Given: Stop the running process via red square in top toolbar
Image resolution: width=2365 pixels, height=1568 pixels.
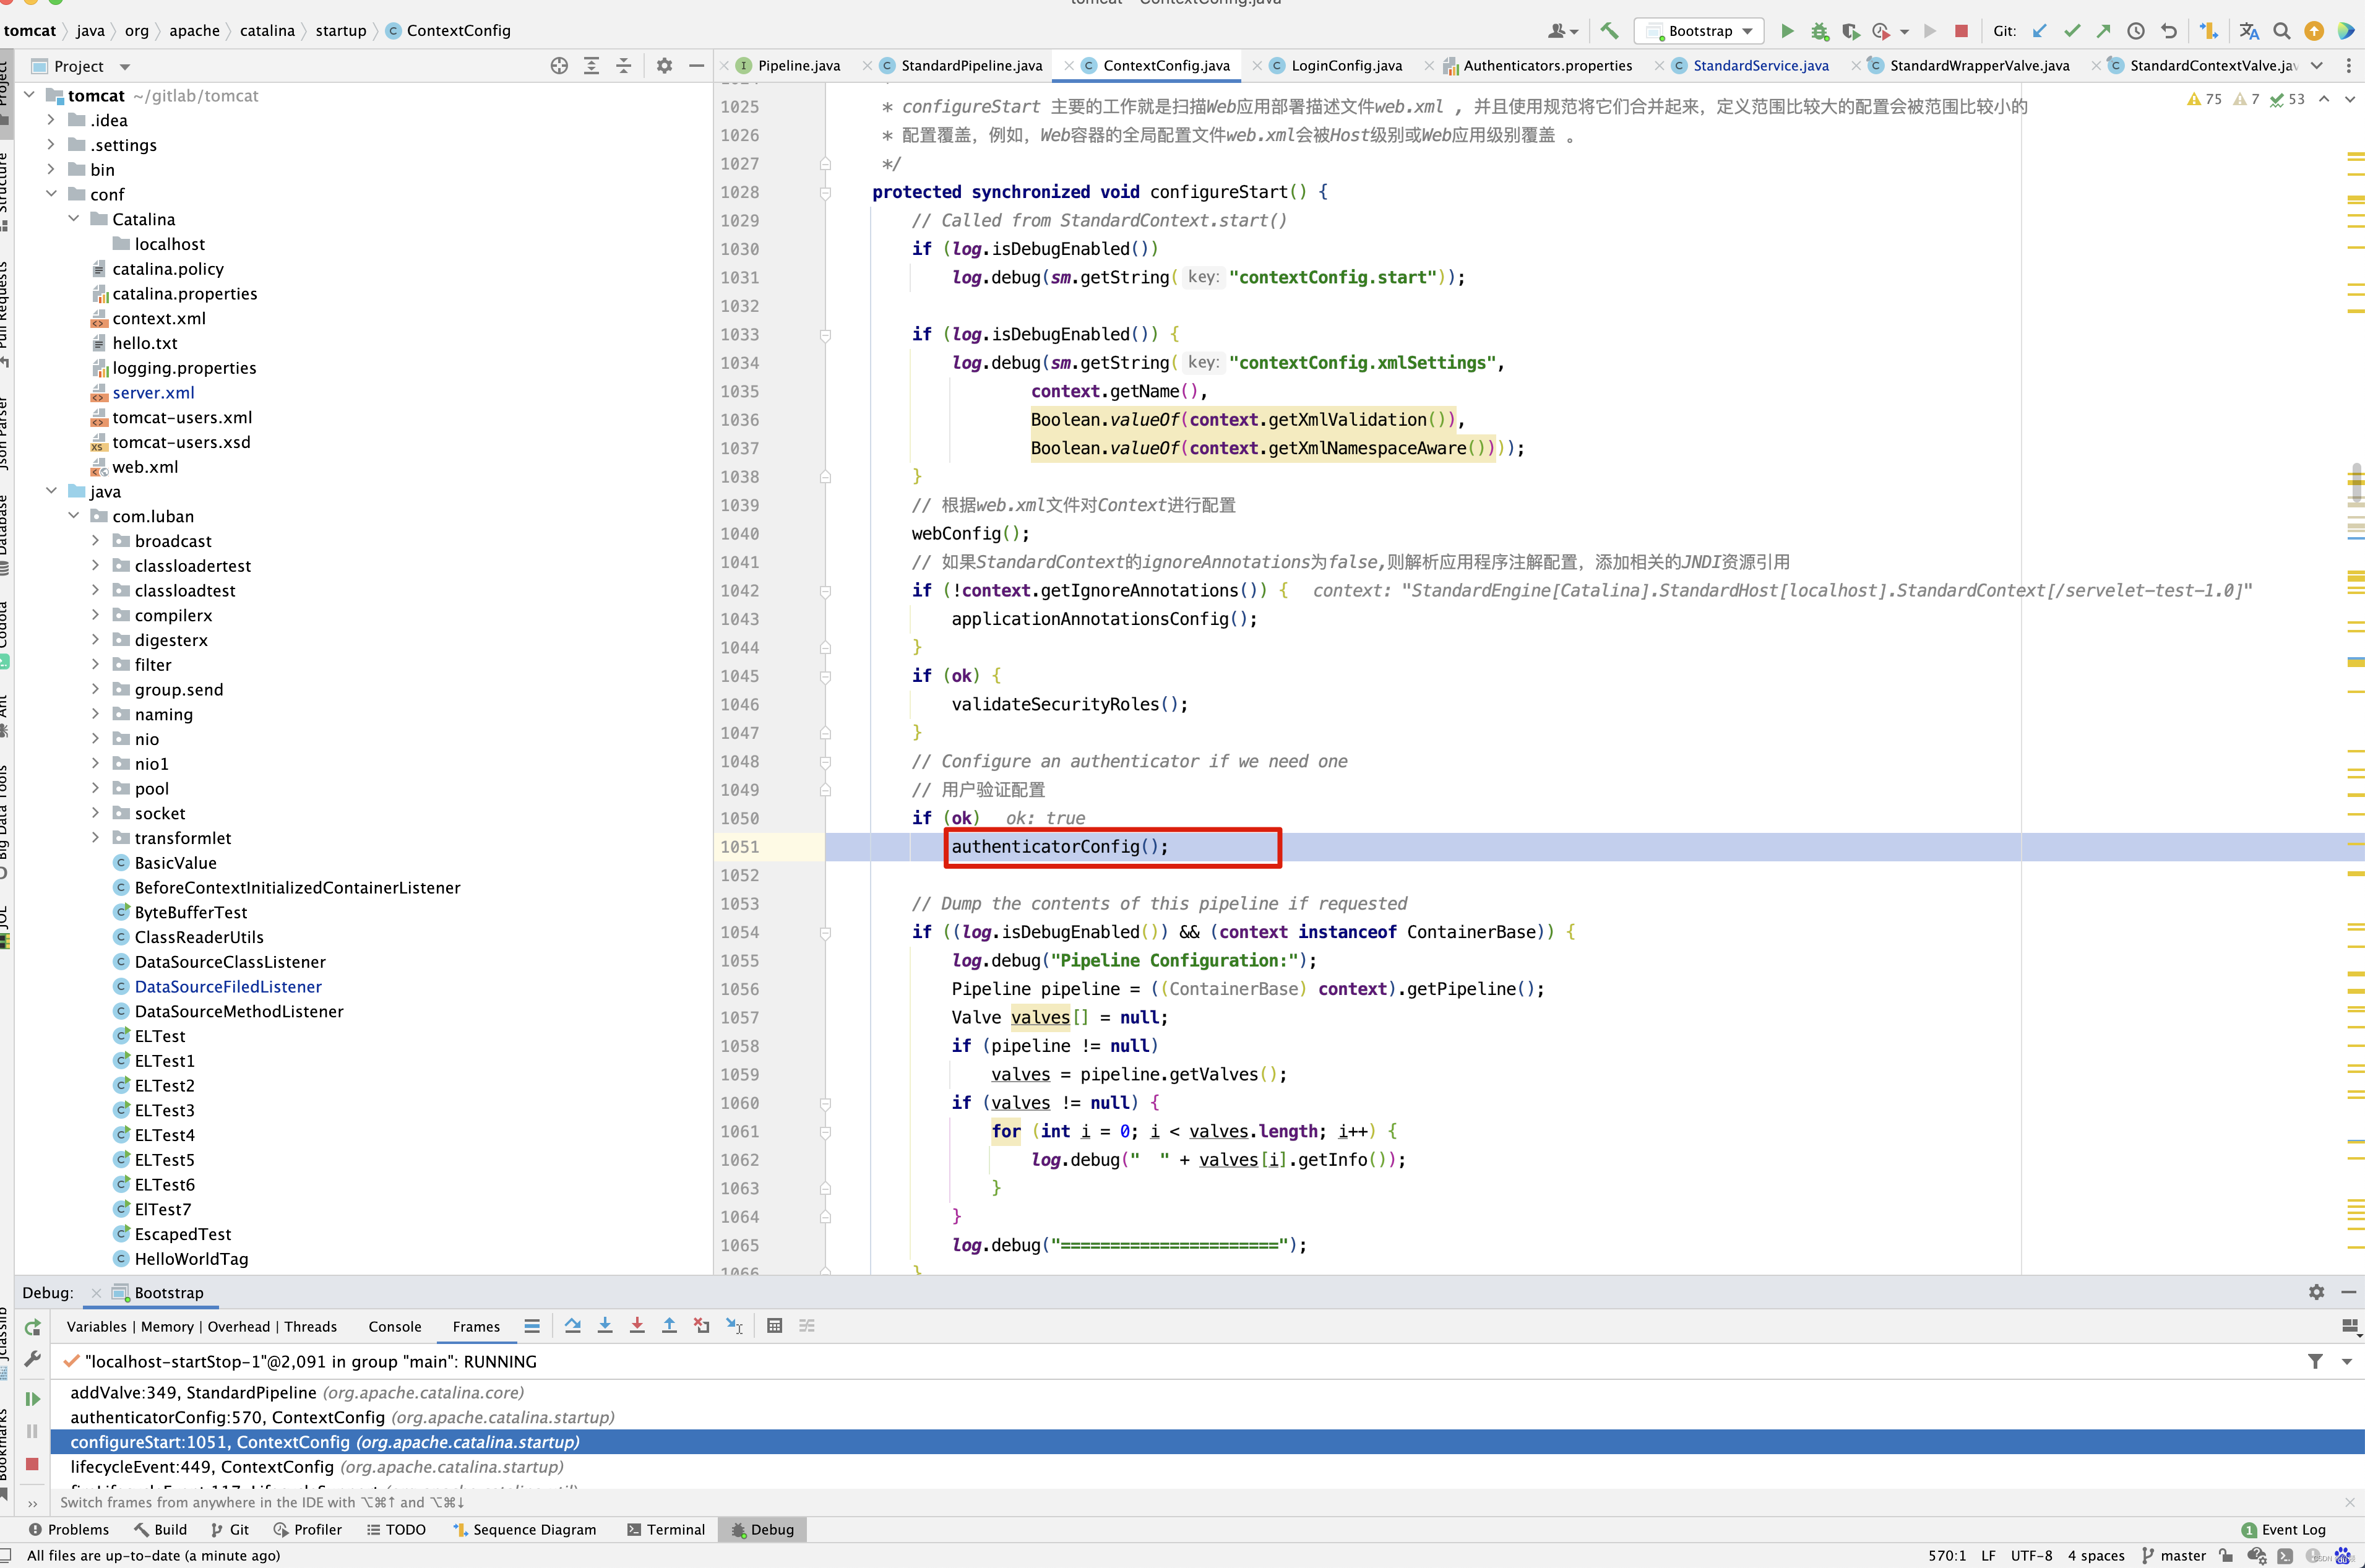Looking at the screenshot, I should 1961,31.
